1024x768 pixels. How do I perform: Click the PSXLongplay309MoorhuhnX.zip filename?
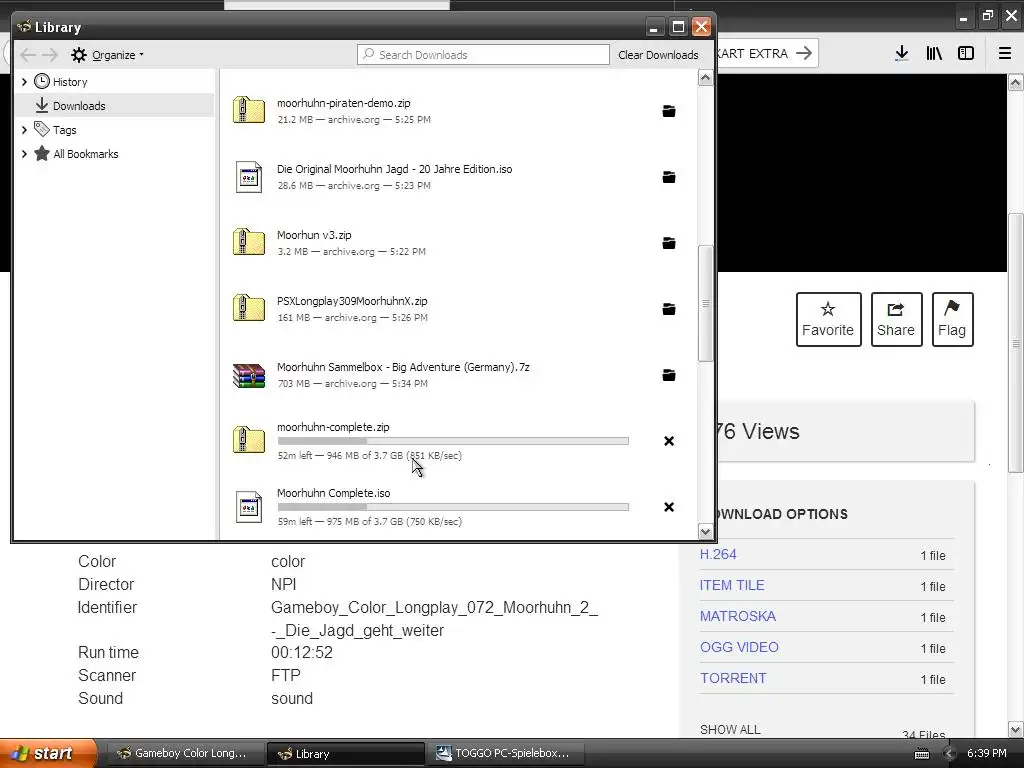(352, 301)
